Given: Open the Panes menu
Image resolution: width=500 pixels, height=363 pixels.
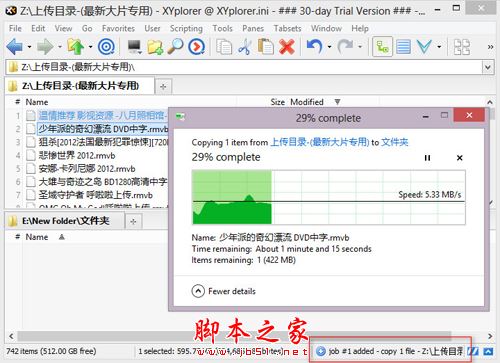Looking at the screenshot, I should [x=253, y=28].
